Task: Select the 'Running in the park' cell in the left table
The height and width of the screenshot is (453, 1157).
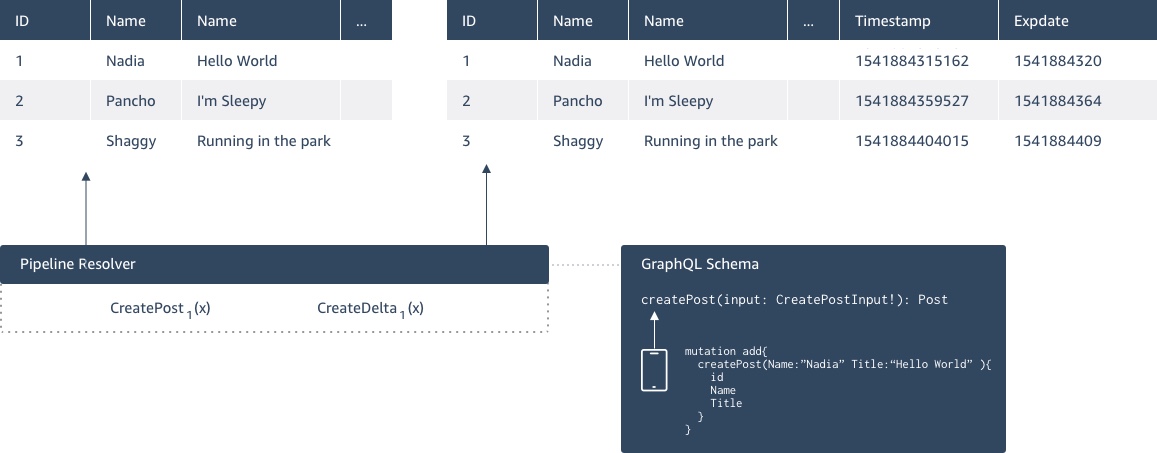Action: [264, 141]
